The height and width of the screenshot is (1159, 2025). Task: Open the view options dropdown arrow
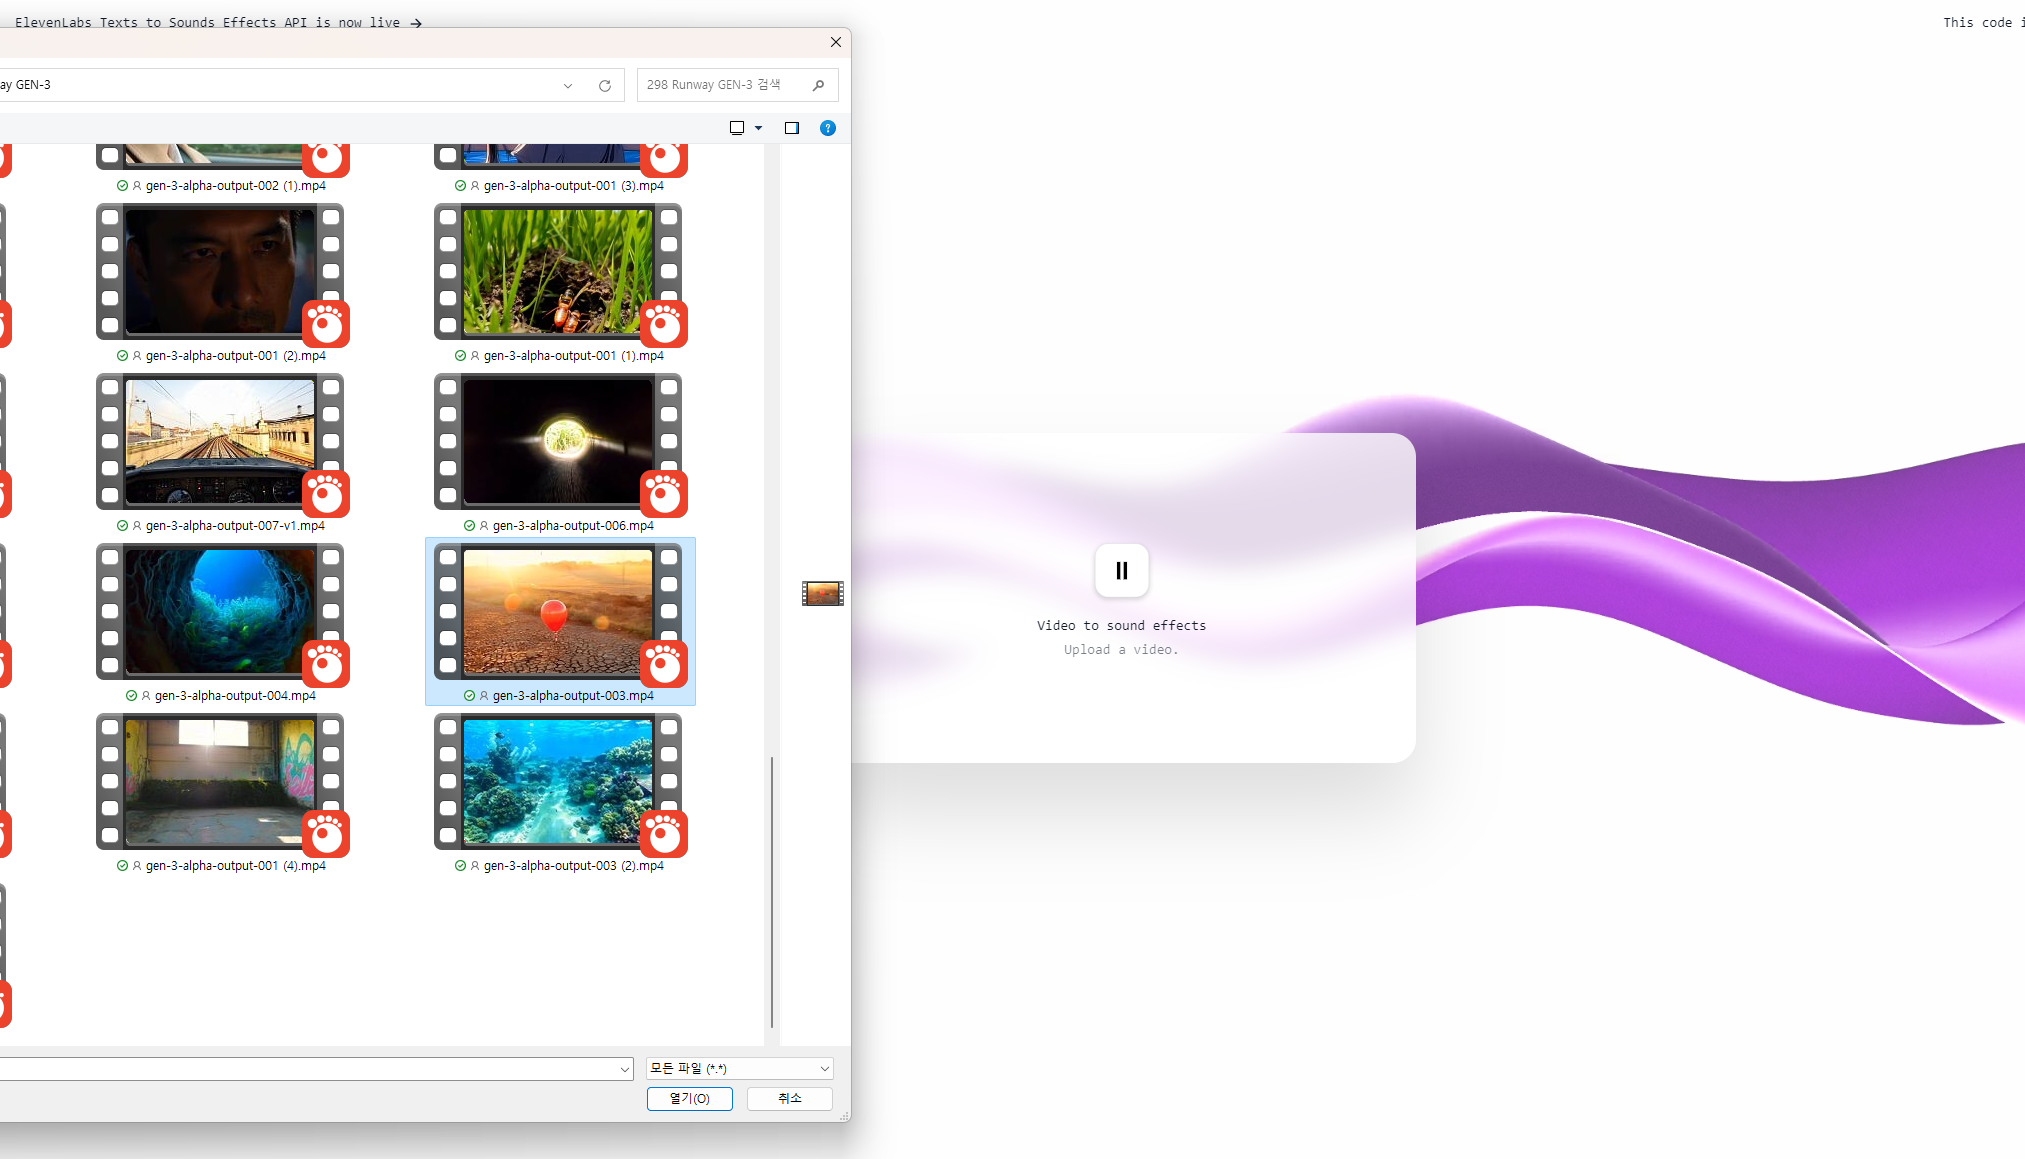point(758,128)
